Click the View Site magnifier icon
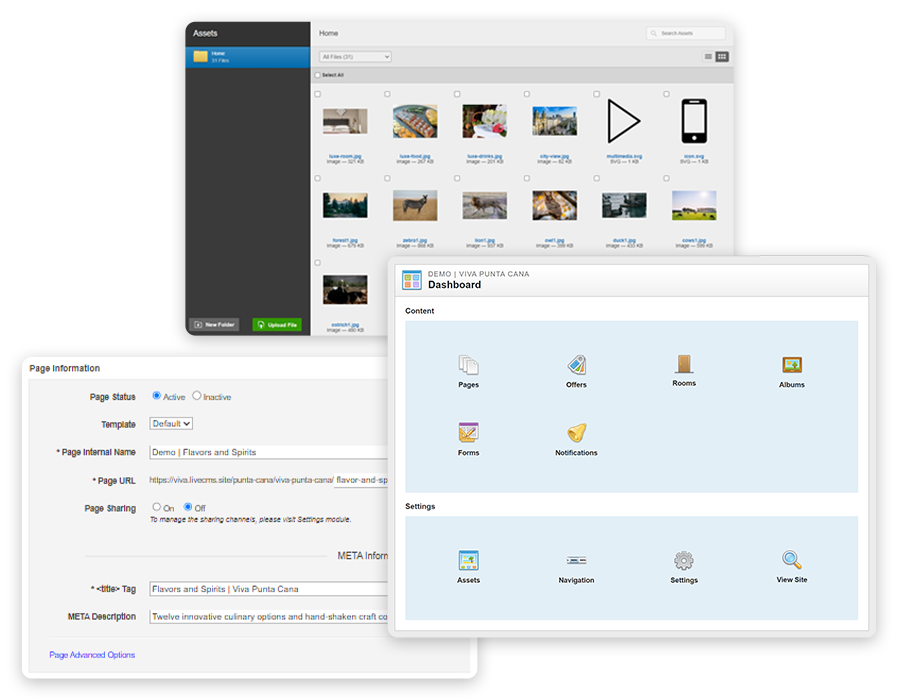The image size is (900, 700). [x=791, y=562]
